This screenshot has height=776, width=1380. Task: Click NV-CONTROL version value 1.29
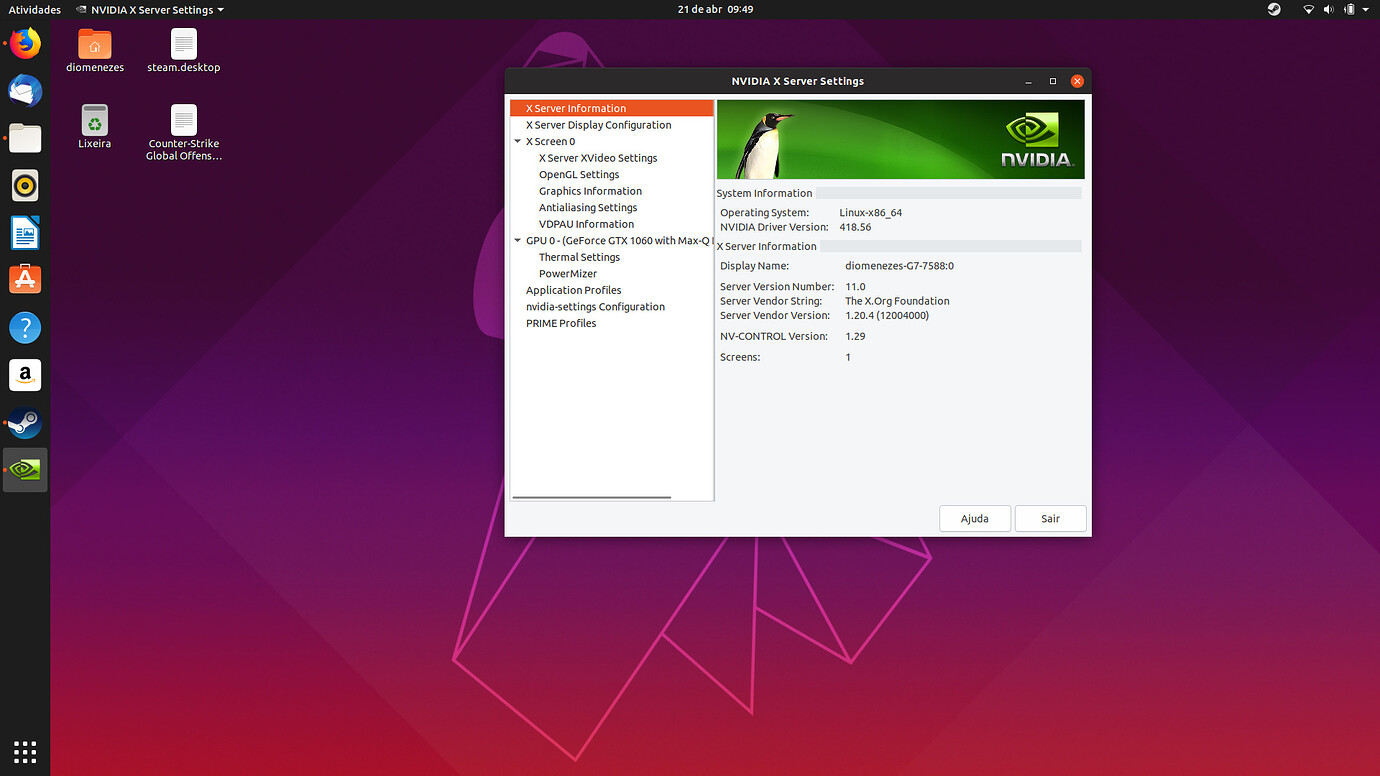(855, 336)
